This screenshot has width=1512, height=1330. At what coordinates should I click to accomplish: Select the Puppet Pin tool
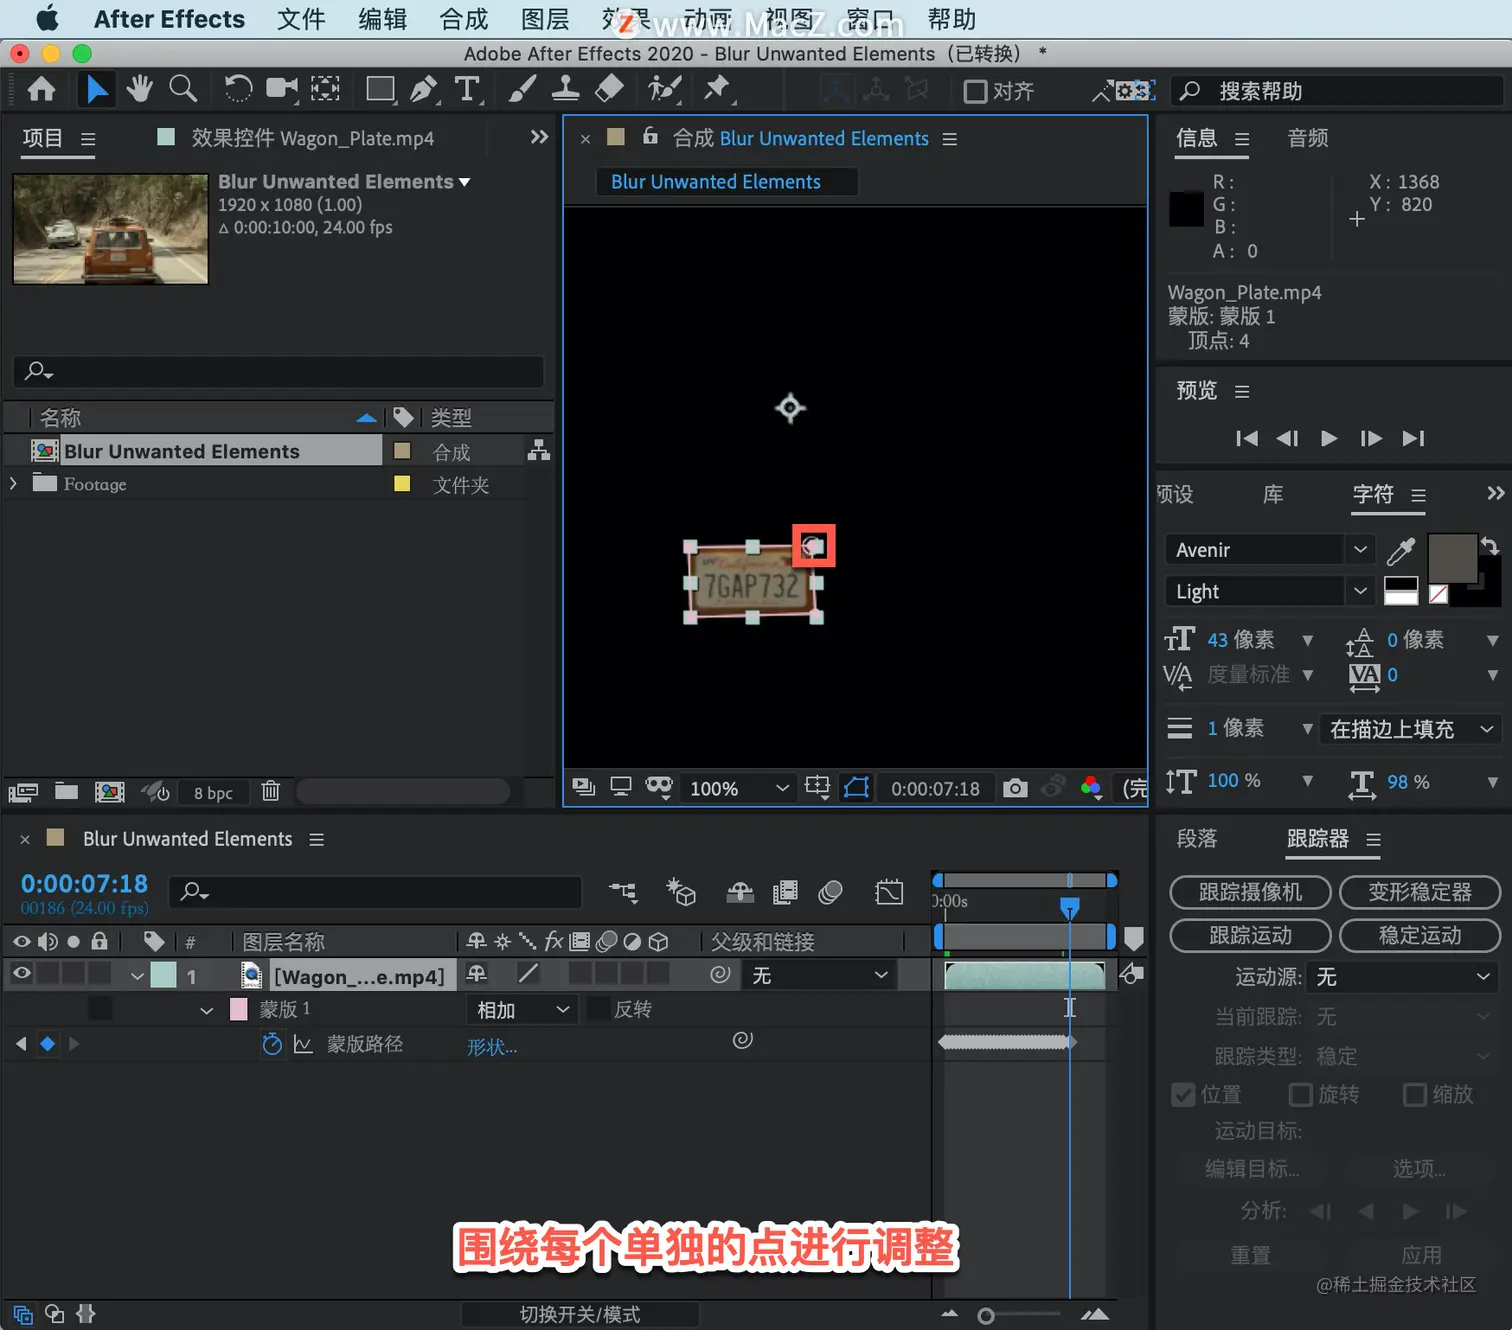716,89
